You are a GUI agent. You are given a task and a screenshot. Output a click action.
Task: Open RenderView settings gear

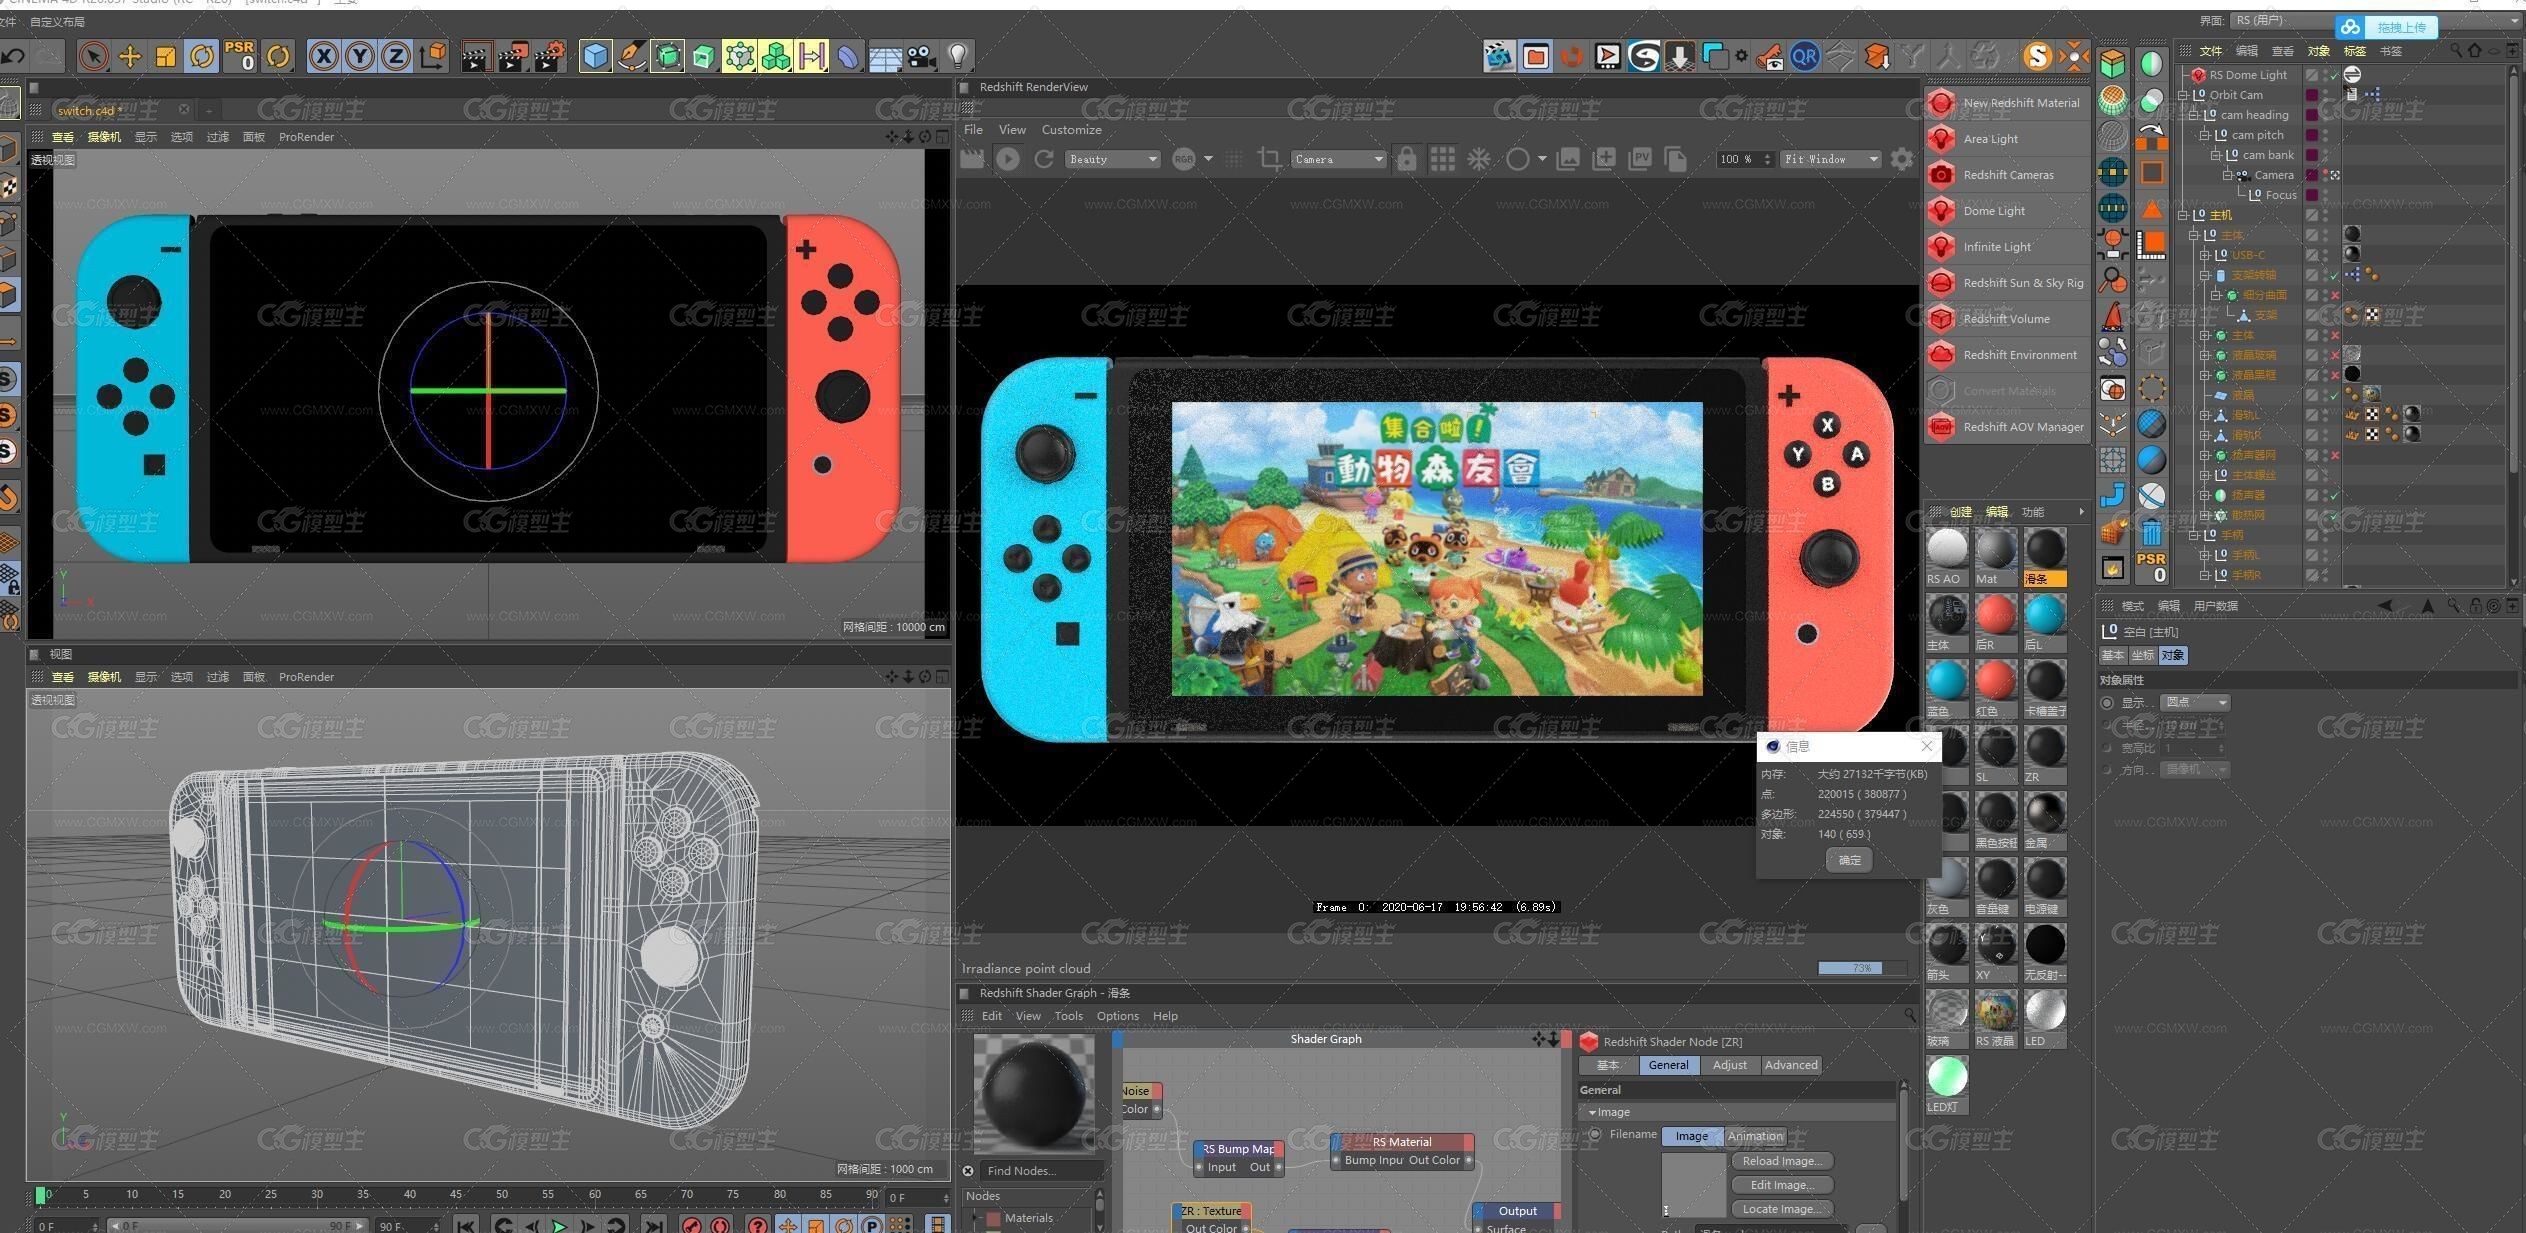click(1902, 159)
